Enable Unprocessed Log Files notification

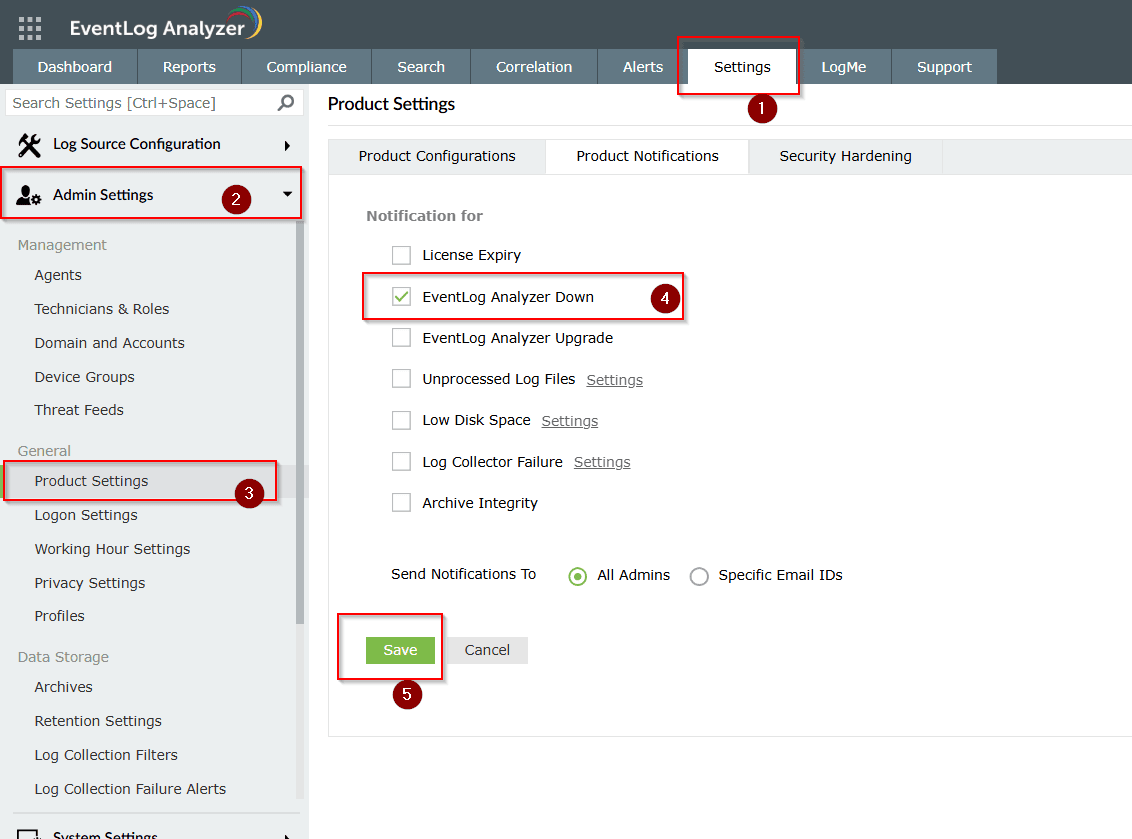pyautogui.click(x=401, y=379)
